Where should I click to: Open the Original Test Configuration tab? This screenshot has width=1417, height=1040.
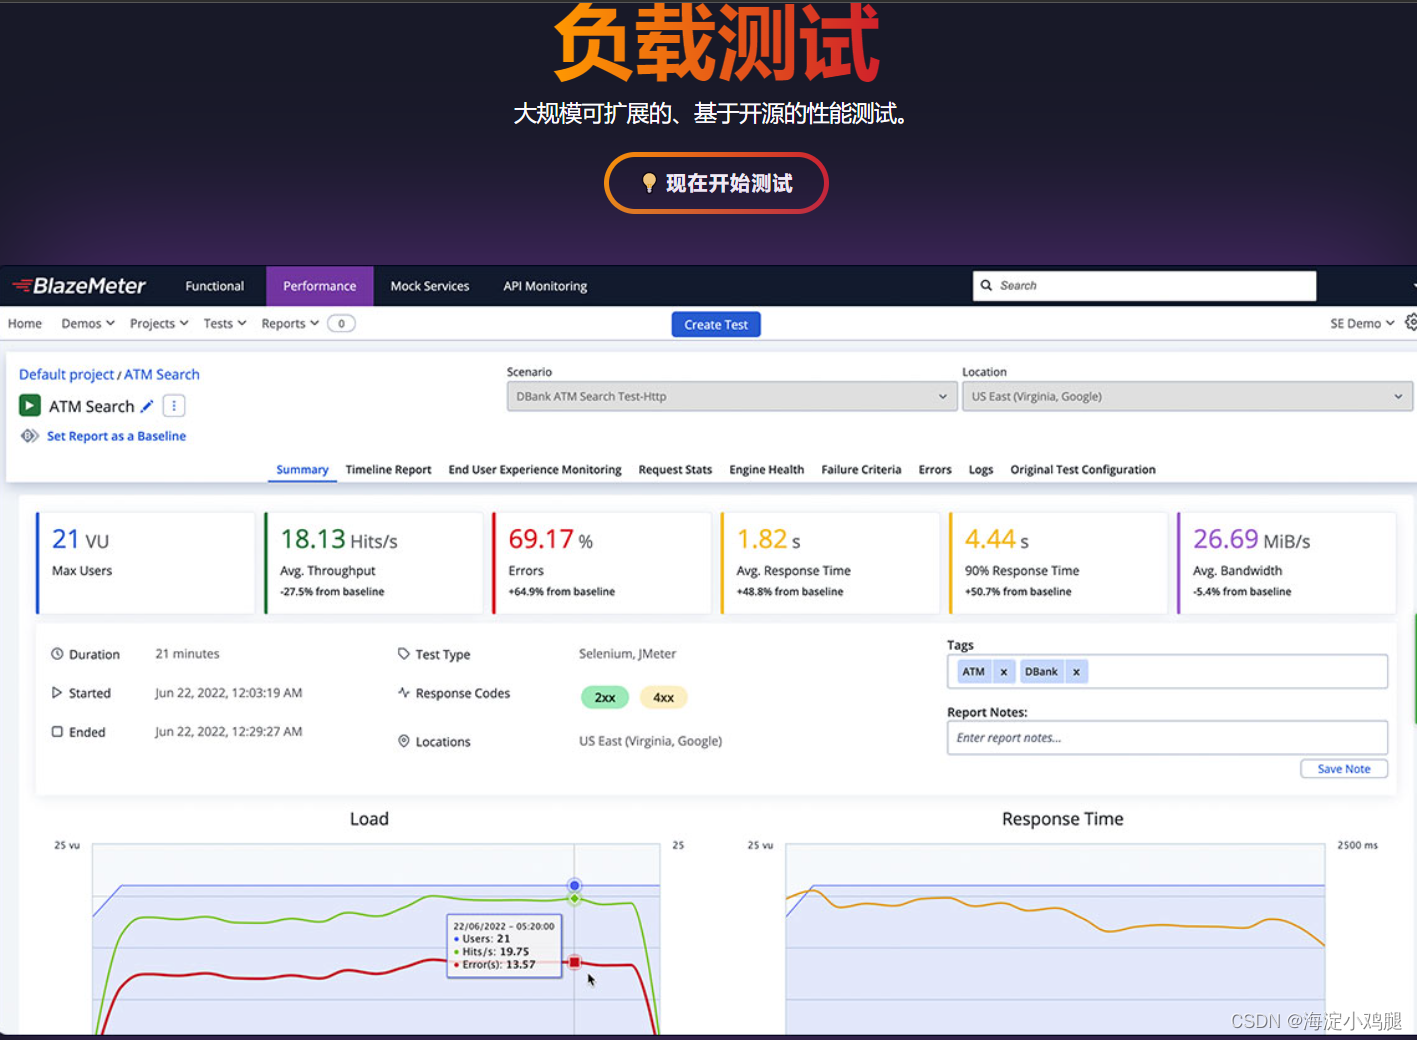(x=1083, y=469)
